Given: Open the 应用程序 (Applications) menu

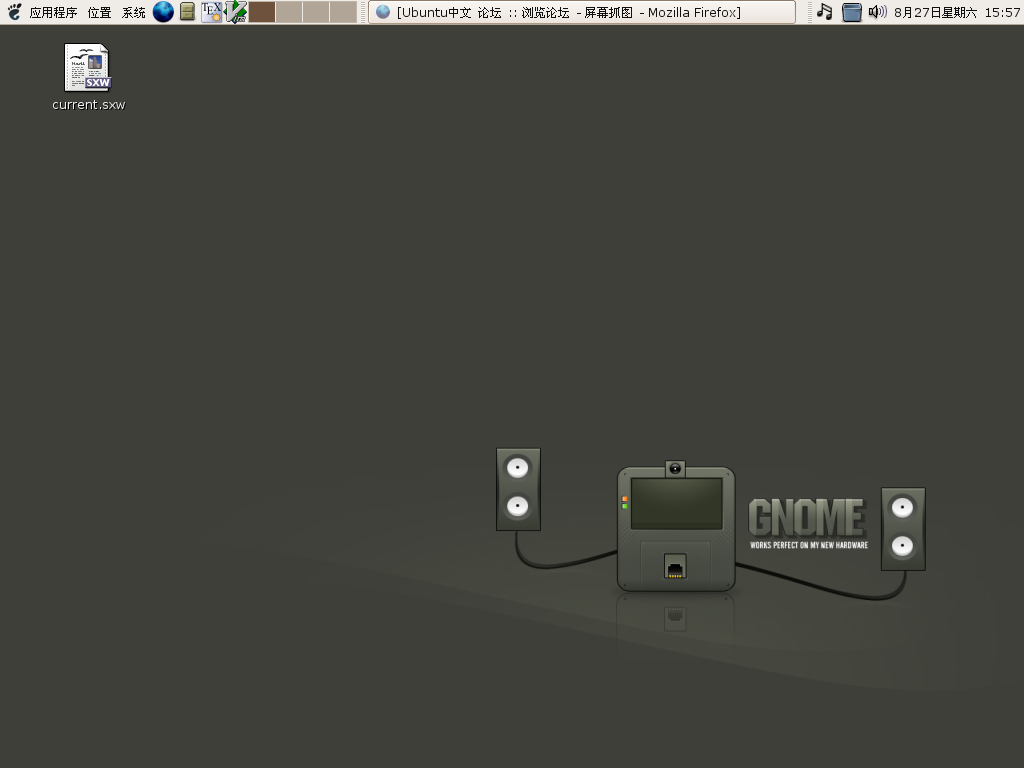Looking at the screenshot, I should click(53, 12).
